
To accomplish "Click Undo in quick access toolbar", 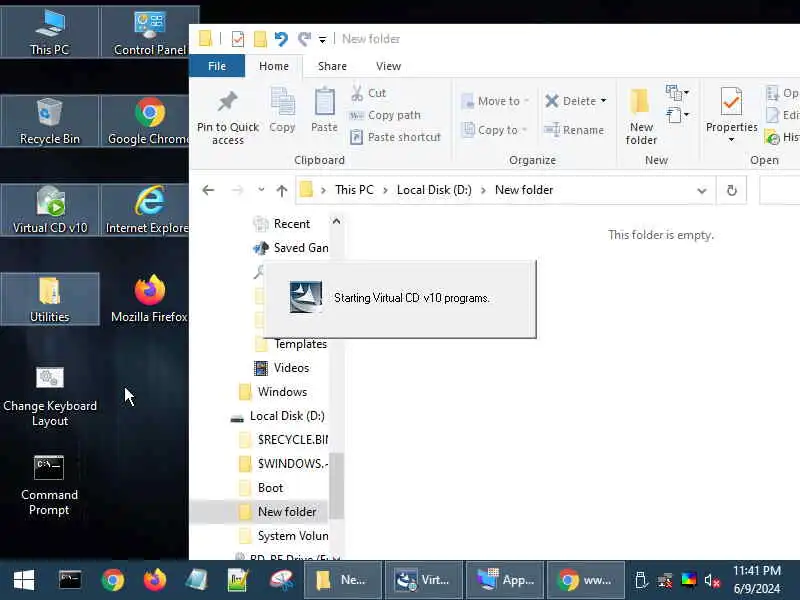I will [281, 39].
